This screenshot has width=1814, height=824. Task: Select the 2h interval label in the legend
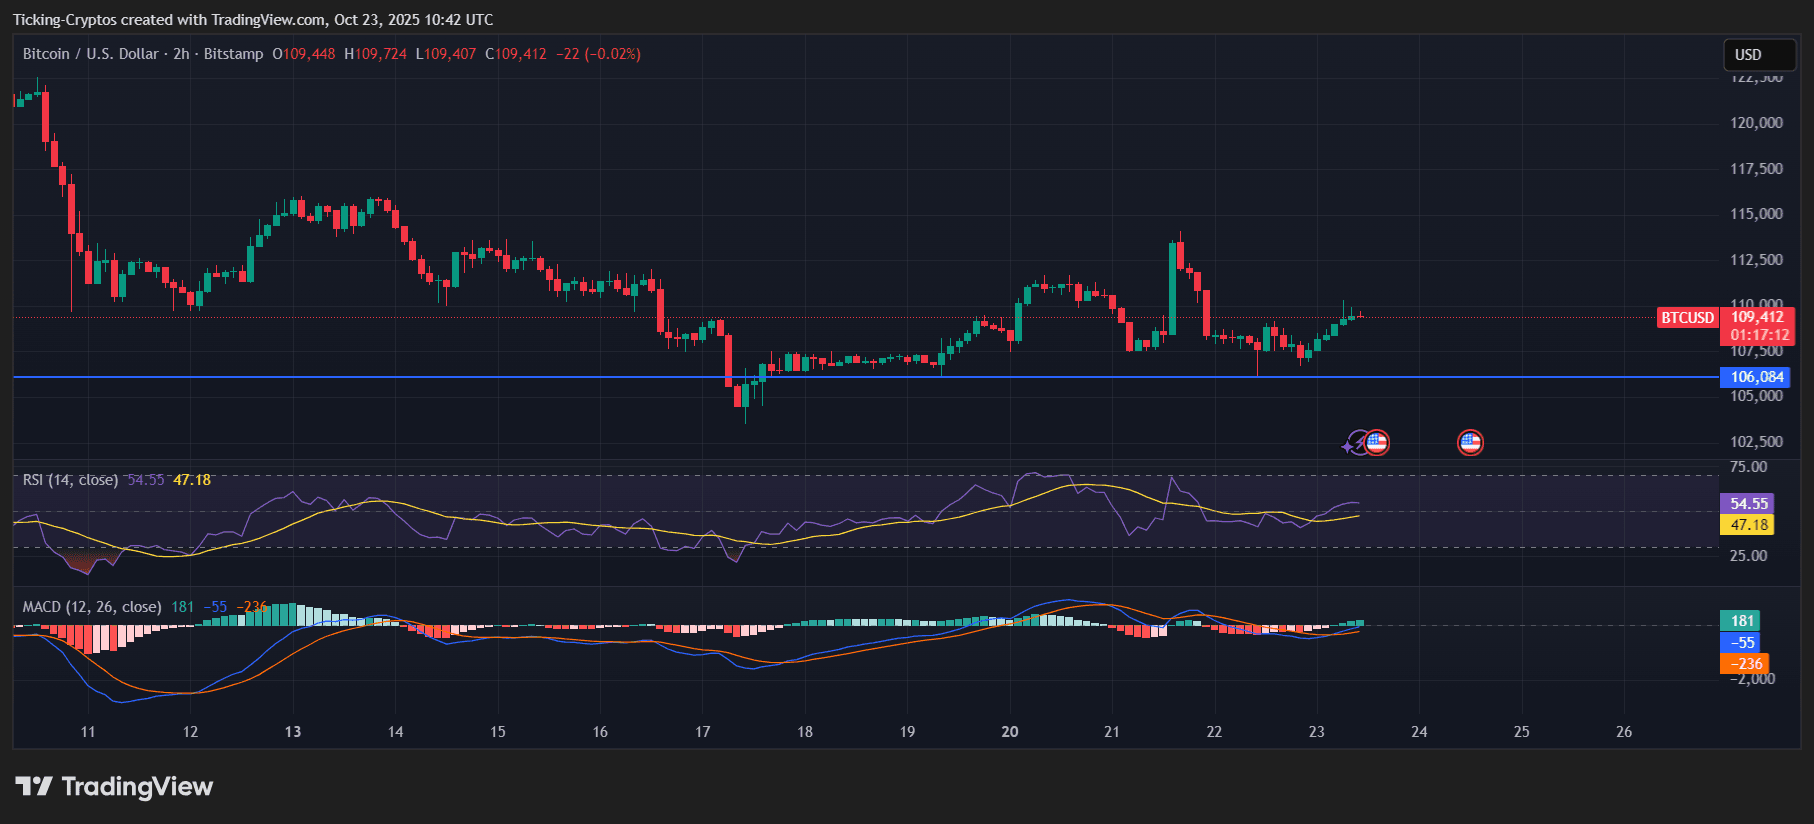coord(181,54)
